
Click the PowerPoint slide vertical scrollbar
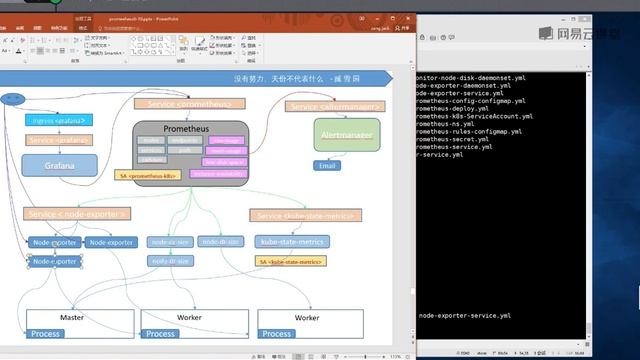coord(412,200)
